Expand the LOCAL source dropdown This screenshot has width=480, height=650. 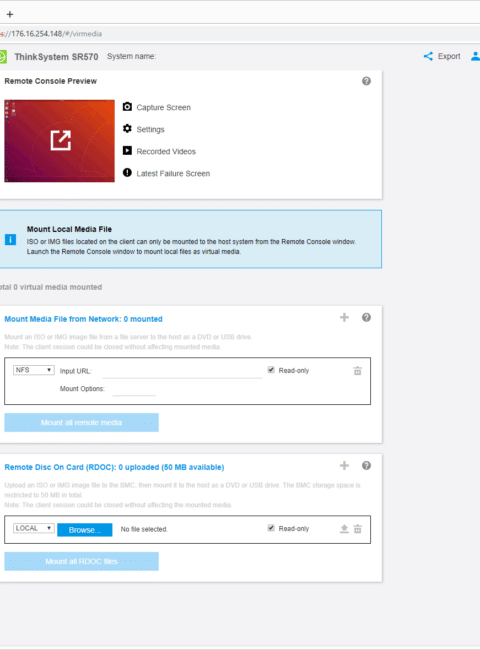(x=34, y=528)
